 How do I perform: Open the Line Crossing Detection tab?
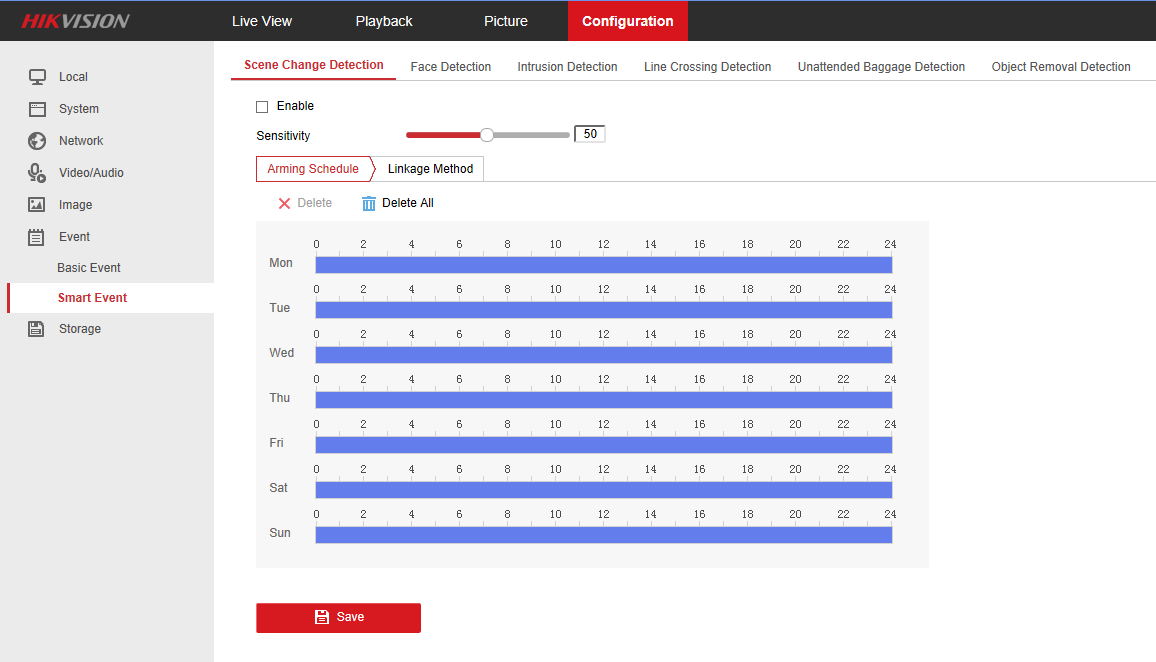[x=707, y=67]
